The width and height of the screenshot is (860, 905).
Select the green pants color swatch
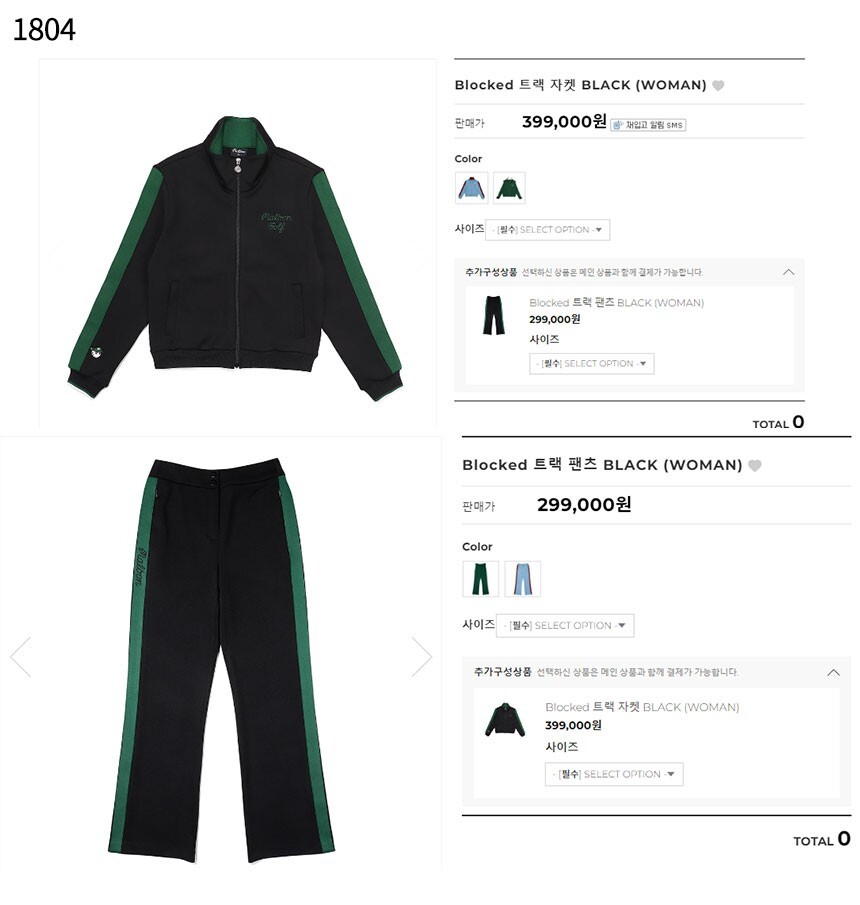(x=480, y=579)
